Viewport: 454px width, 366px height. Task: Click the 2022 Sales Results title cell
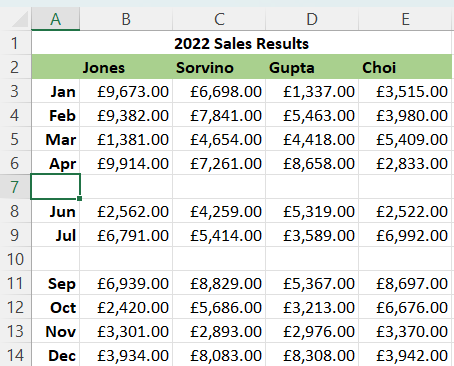[x=242, y=43]
